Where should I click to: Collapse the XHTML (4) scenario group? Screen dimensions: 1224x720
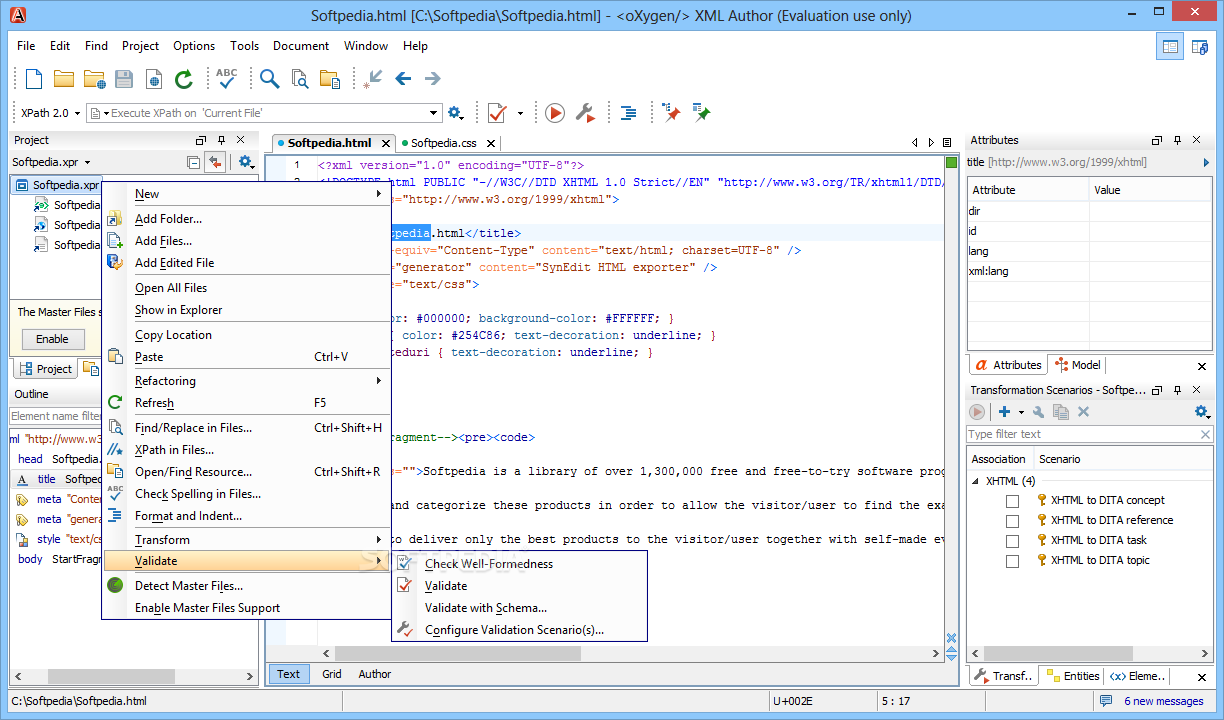[976, 481]
